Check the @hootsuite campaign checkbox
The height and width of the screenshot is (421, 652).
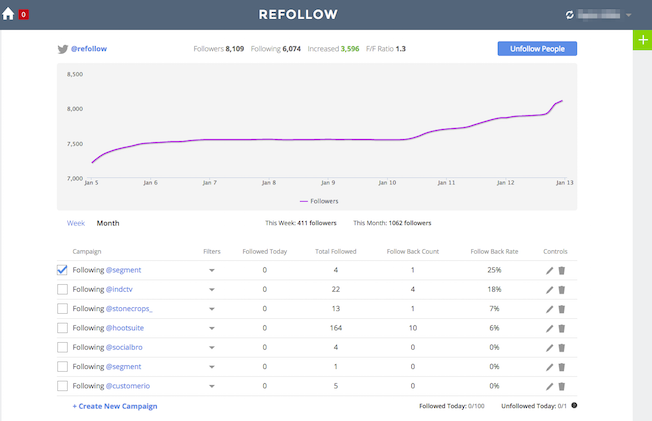point(62,328)
